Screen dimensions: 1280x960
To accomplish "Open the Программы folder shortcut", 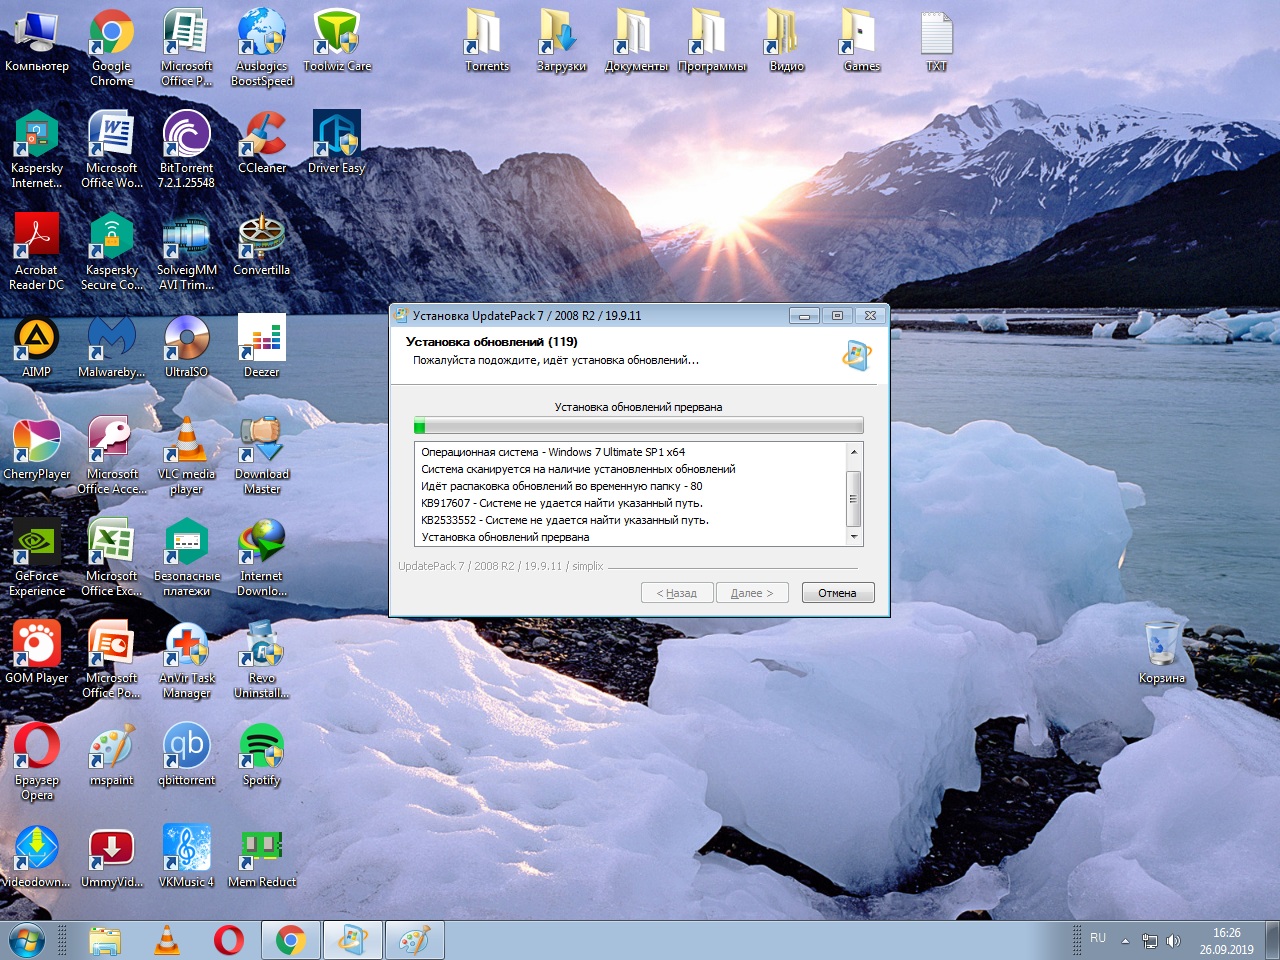I will click(x=712, y=42).
